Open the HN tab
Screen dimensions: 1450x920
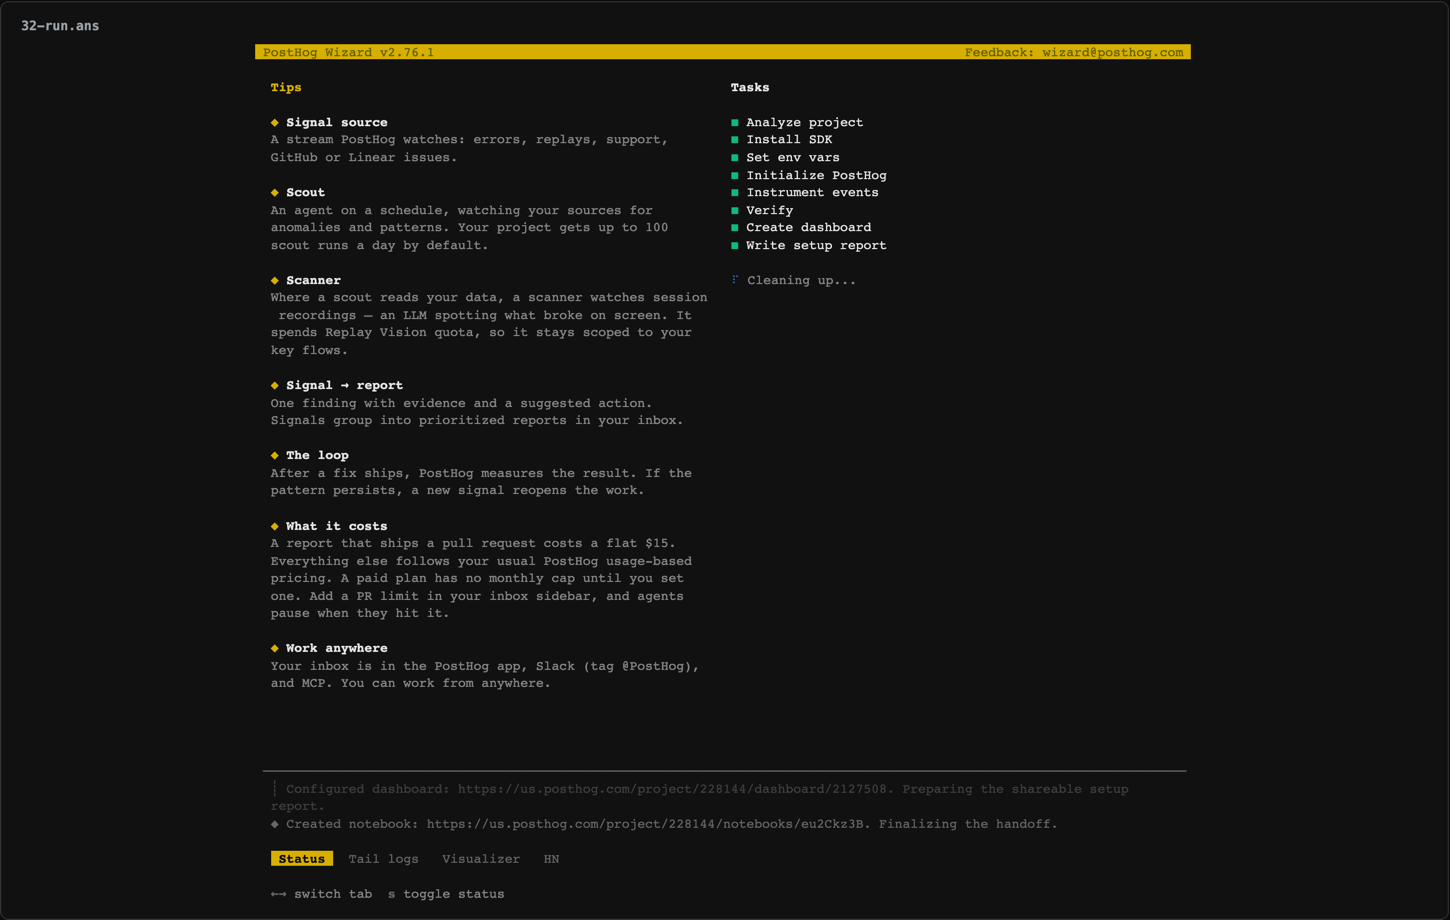551,859
